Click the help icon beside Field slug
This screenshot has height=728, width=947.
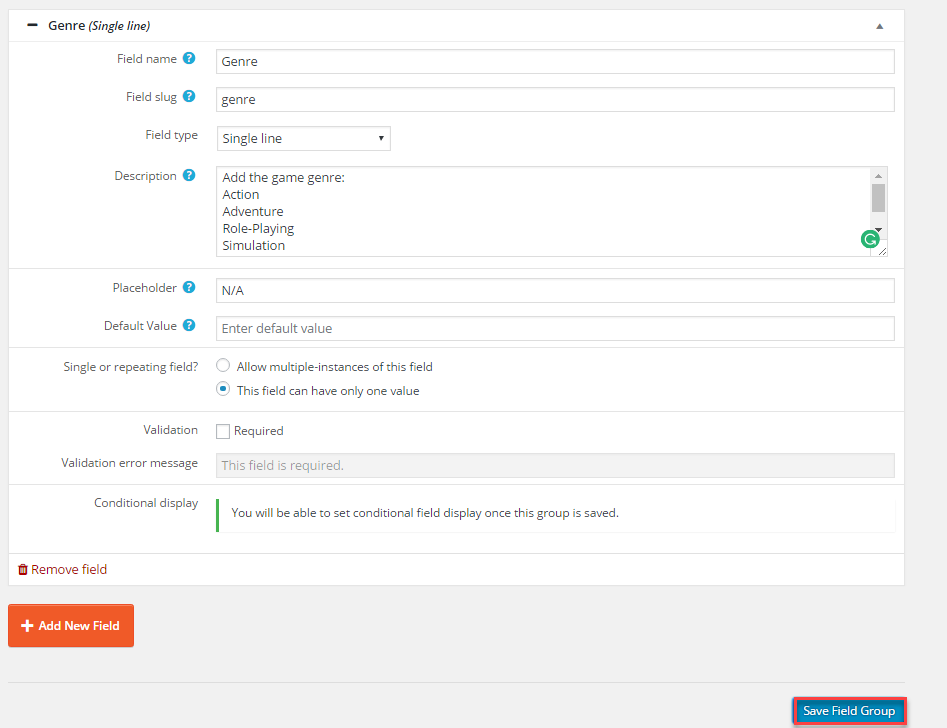(x=189, y=97)
